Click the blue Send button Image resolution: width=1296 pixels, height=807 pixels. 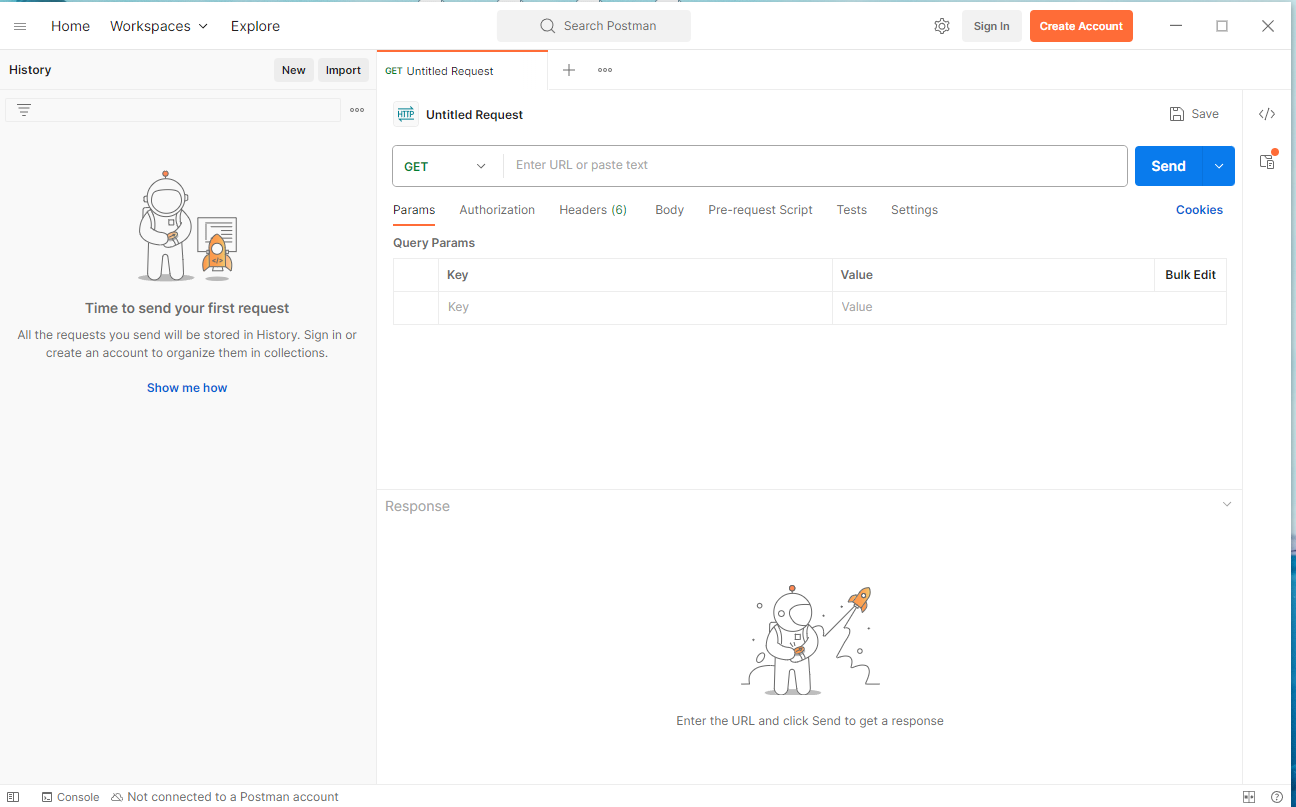tap(1168, 166)
